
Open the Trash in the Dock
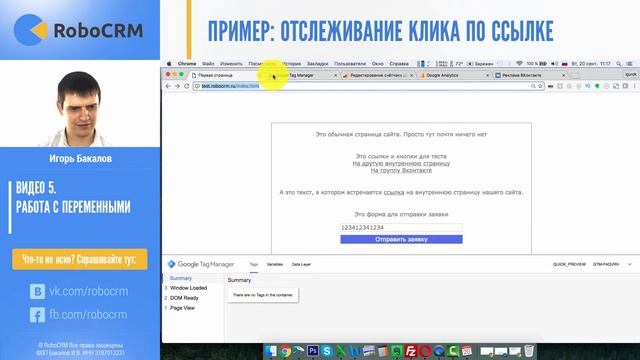(x=529, y=351)
